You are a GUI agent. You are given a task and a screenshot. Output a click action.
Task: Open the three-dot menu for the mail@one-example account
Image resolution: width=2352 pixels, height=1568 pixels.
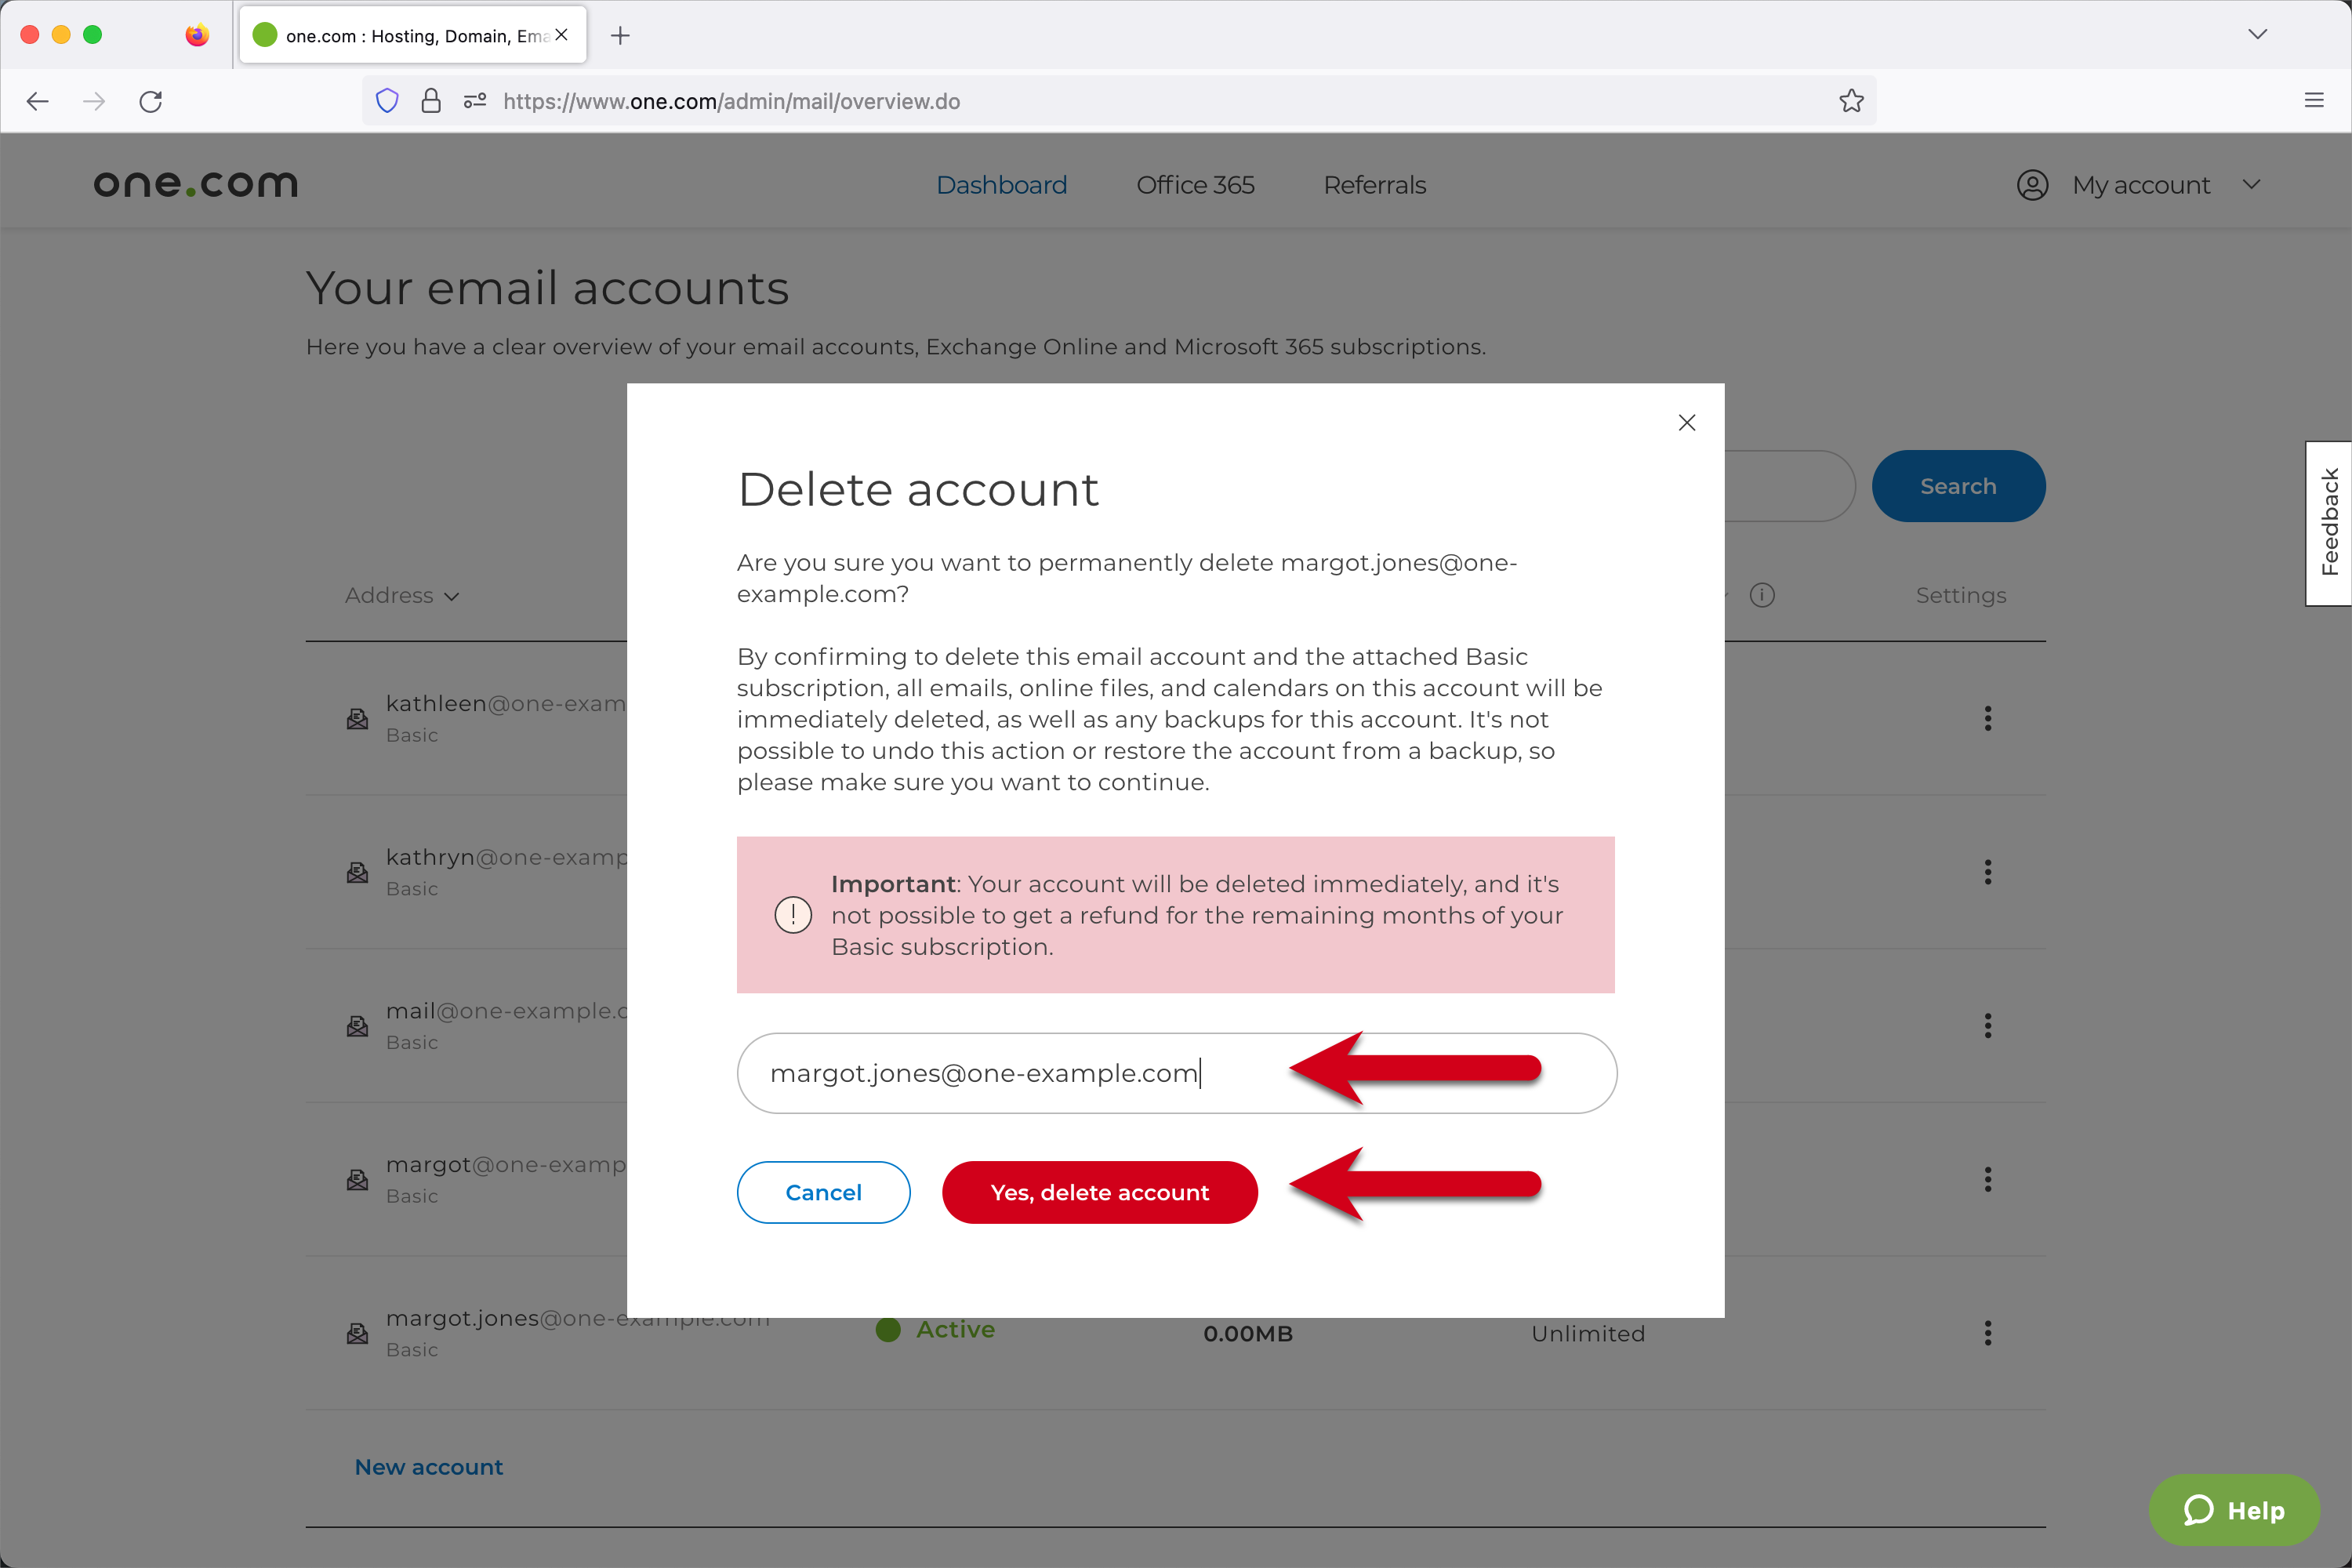point(1987,1026)
